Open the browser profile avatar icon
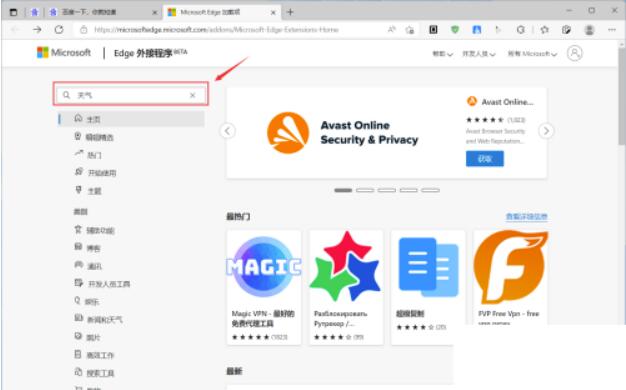Screen dimensions: 626x390 589,30
